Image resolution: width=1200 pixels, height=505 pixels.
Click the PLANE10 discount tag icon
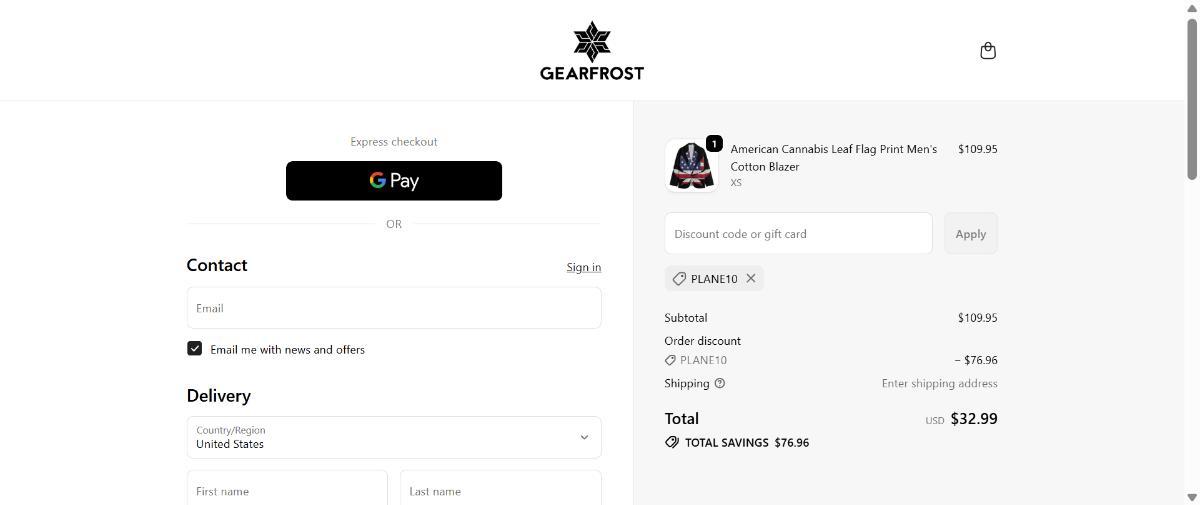coord(679,279)
